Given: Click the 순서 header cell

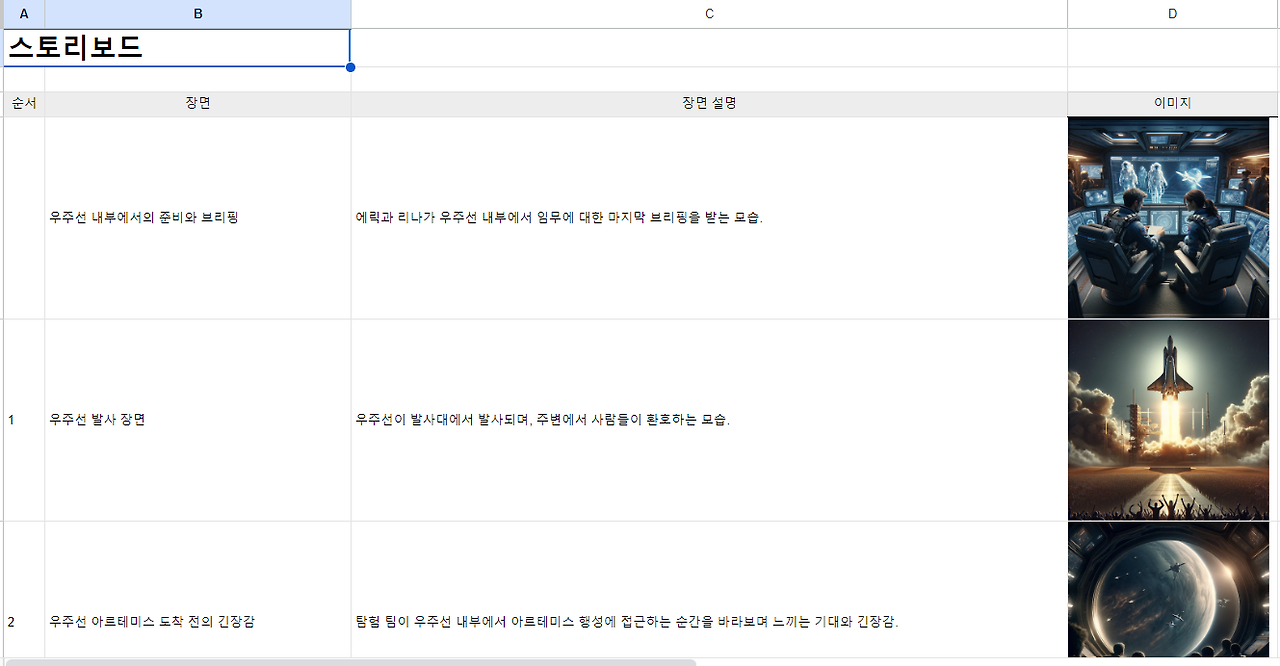Looking at the screenshot, I should (x=24, y=104).
